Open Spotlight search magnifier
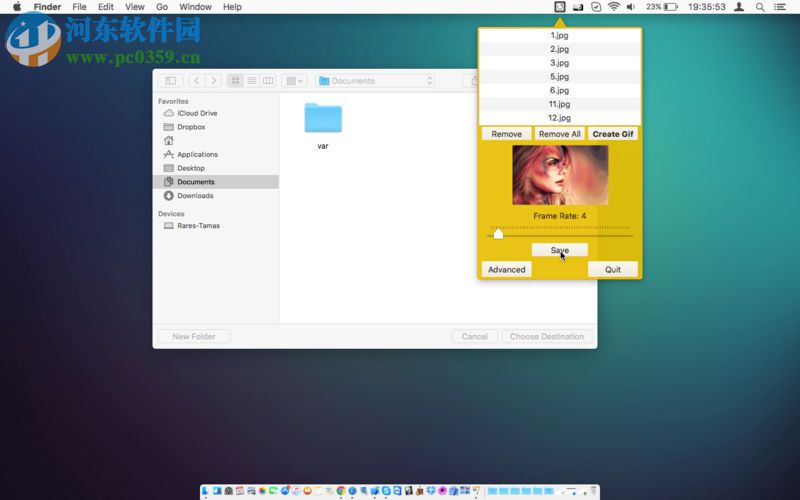This screenshot has height=500, width=800. point(760,7)
